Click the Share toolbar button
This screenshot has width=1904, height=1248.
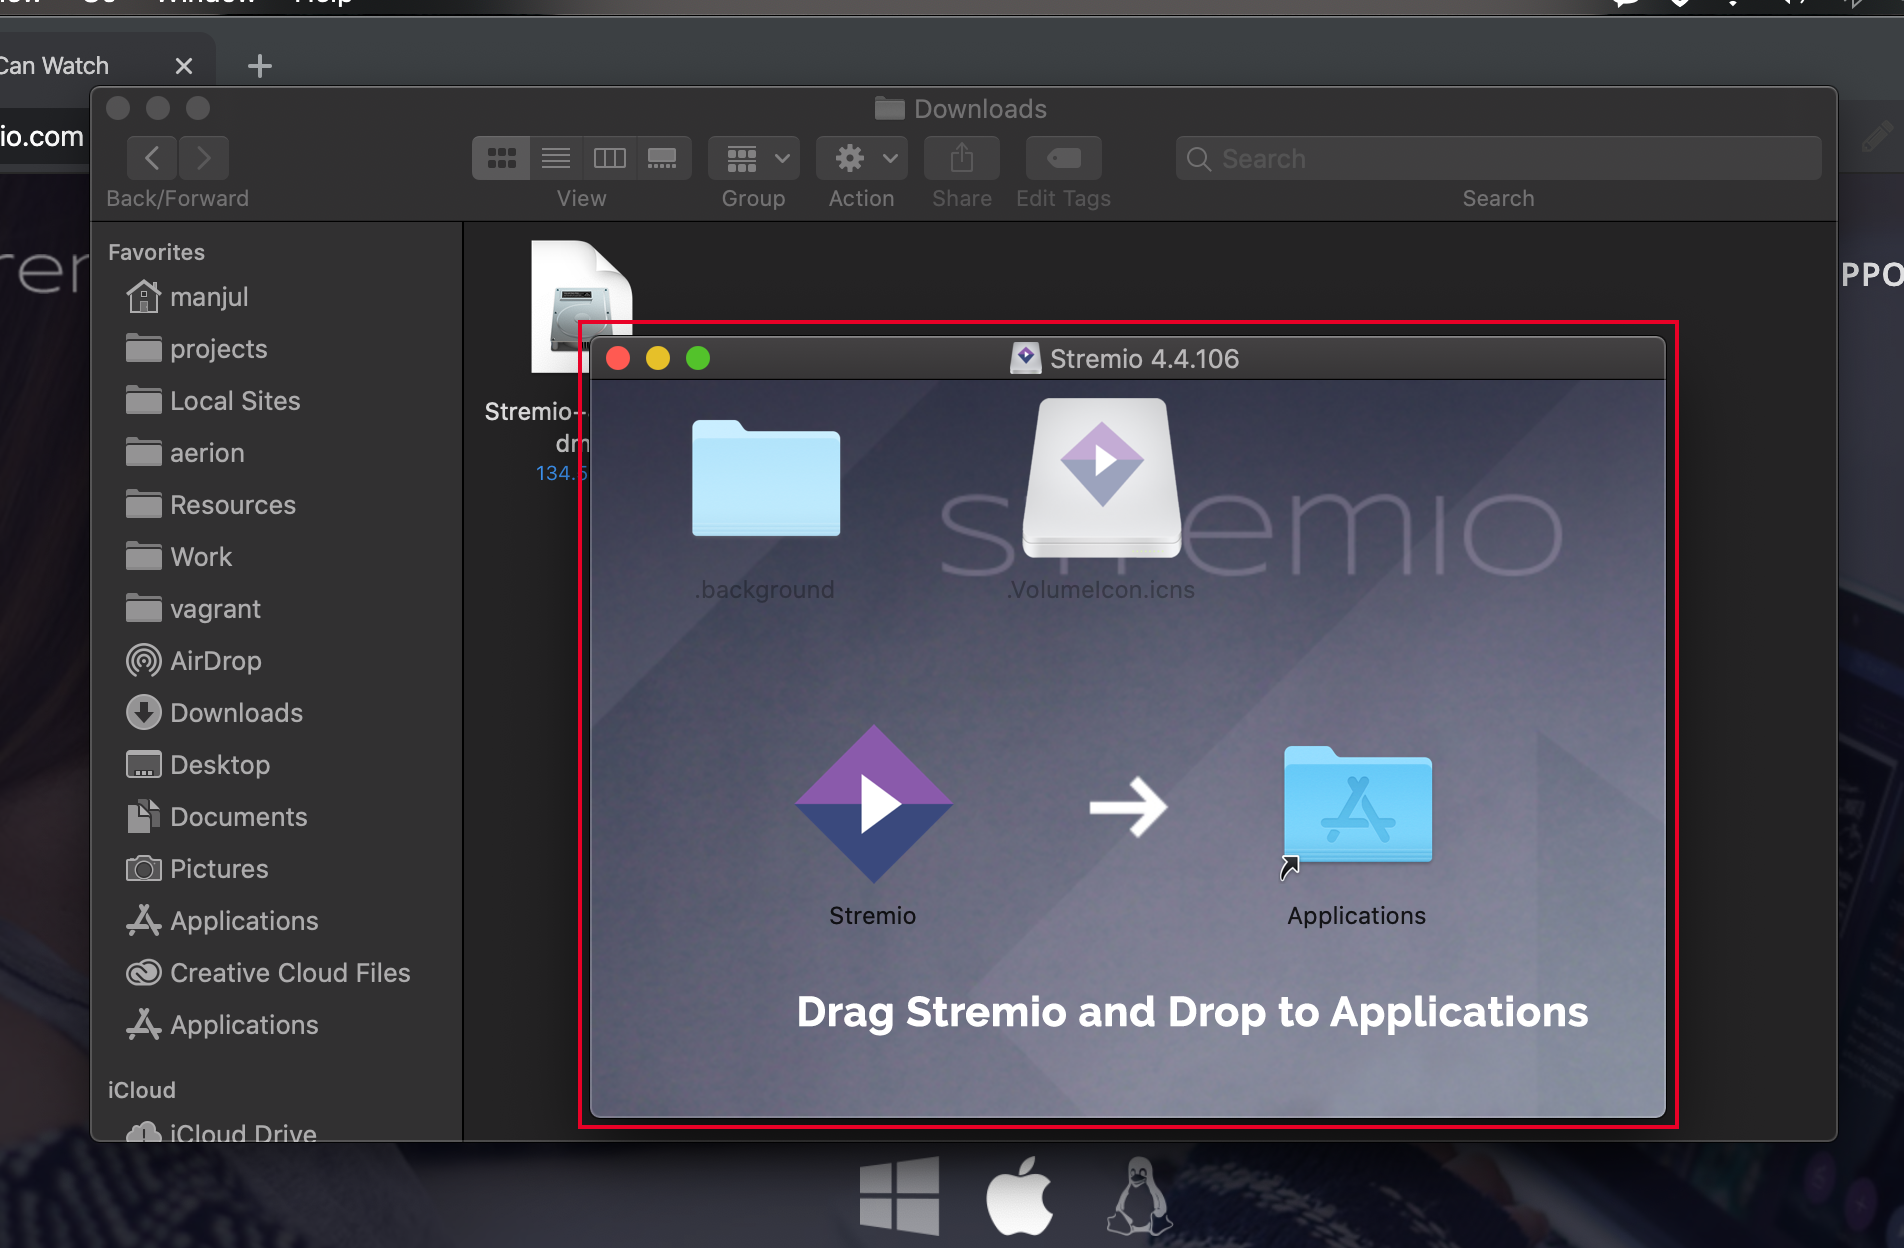point(962,158)
